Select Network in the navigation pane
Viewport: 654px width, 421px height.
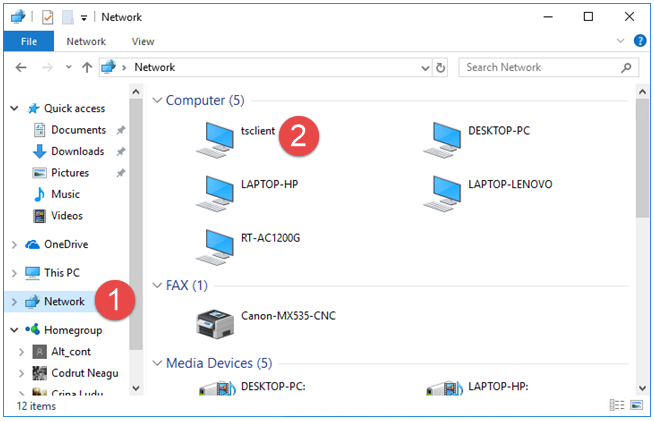[x=64, y=301]
